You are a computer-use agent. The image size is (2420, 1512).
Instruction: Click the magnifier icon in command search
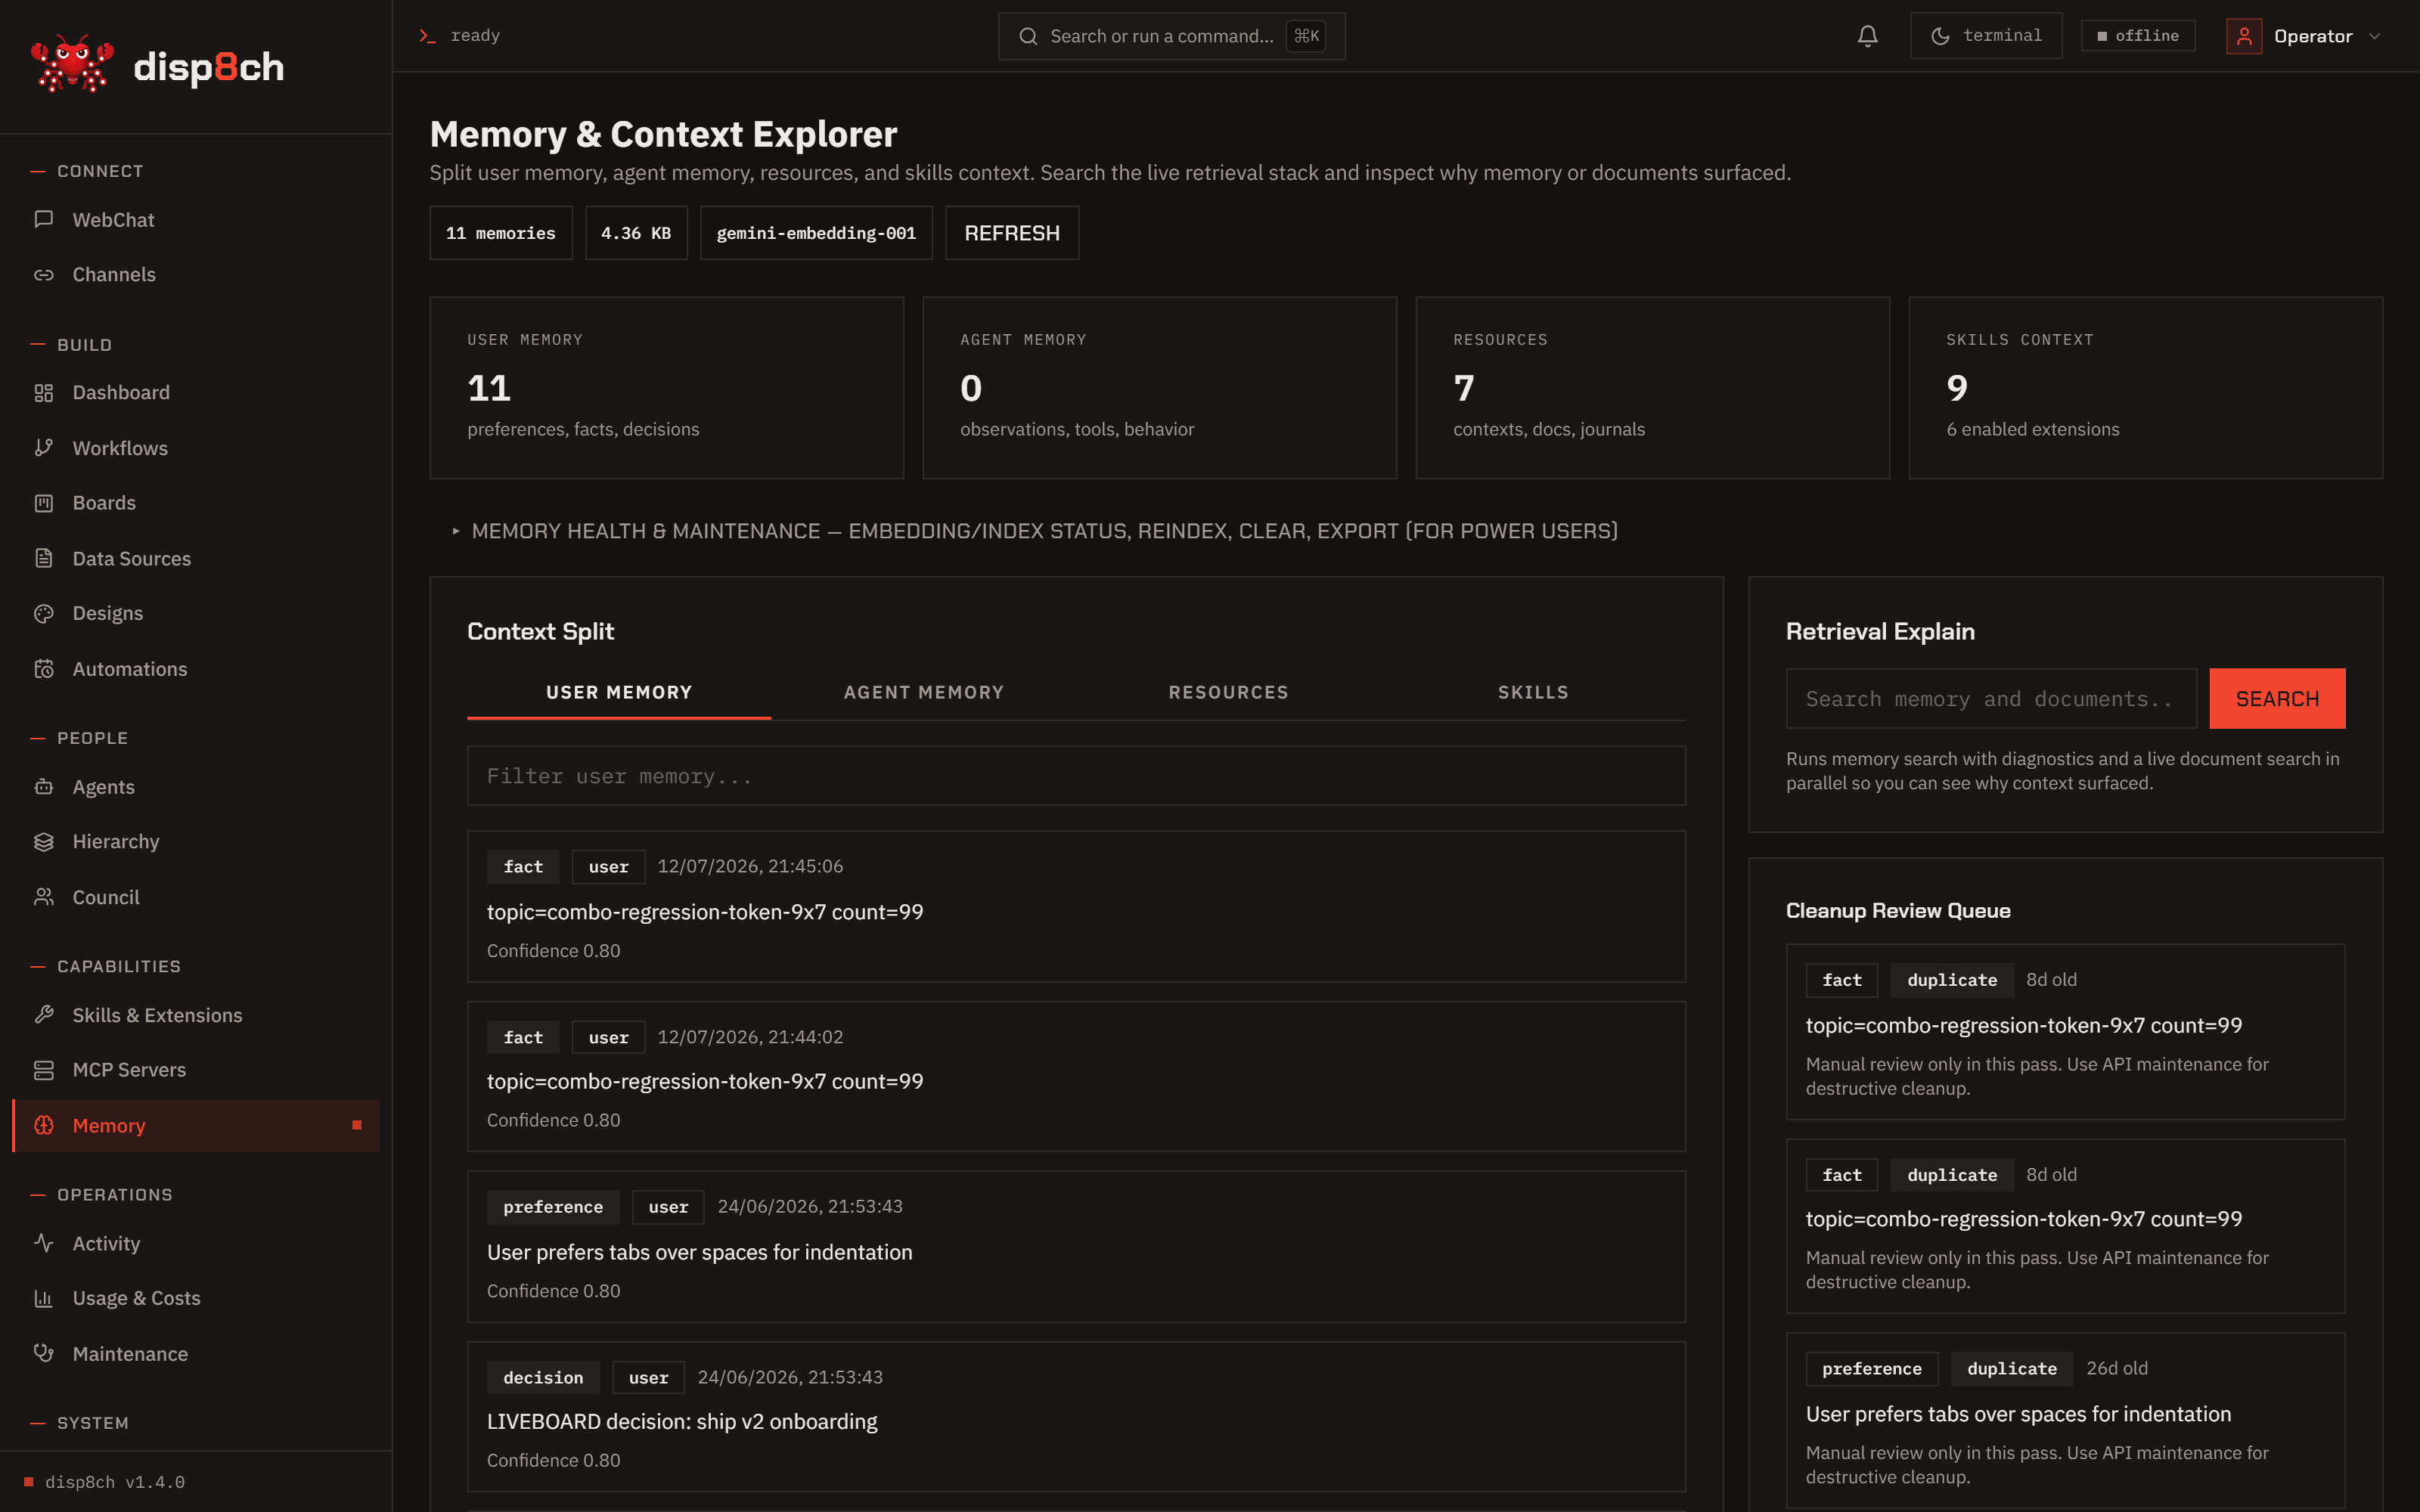point(1028,36)
